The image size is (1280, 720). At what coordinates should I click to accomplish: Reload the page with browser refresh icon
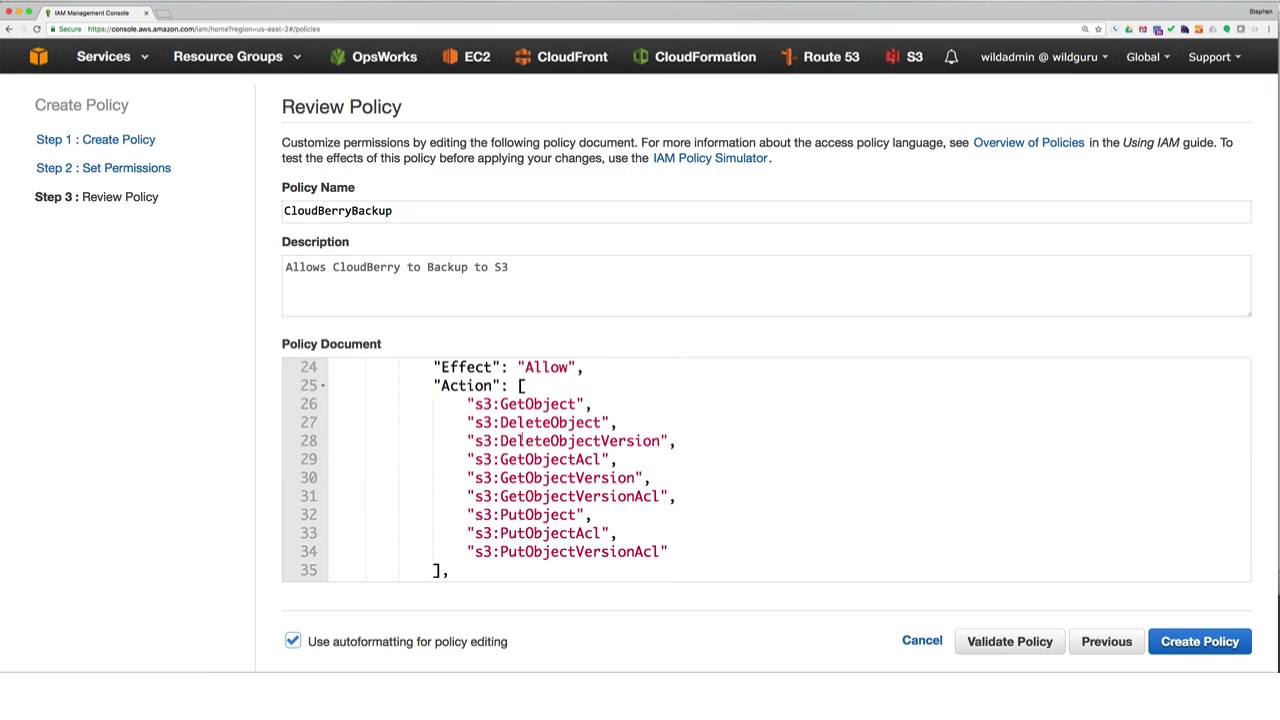coord(37,29)
